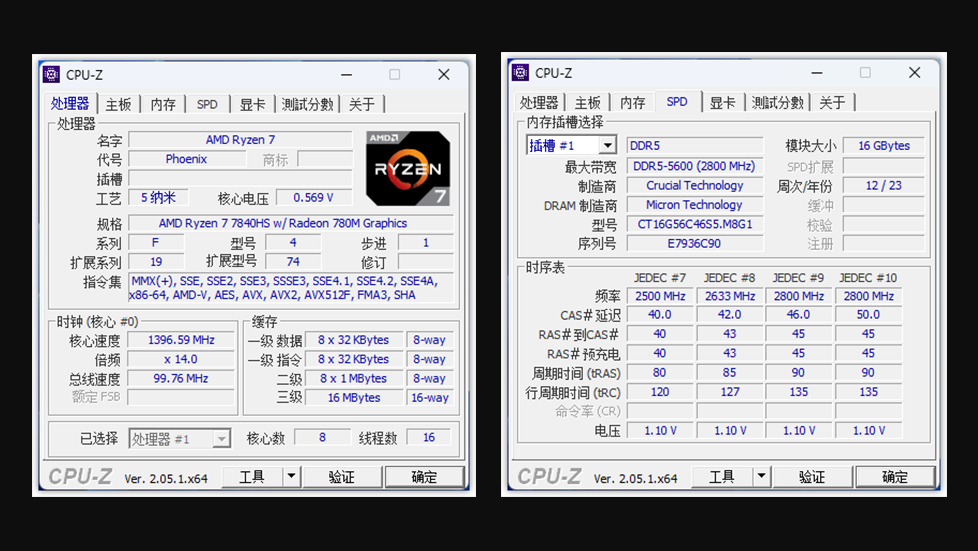Click the 16 GBytes module size value
978x551 pixels.
coord(884,145)
